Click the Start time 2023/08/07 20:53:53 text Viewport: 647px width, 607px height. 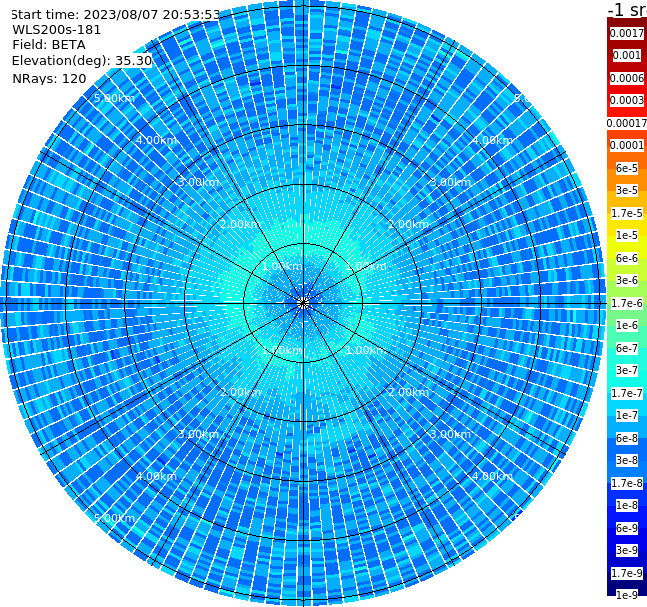tap(115, 14)
